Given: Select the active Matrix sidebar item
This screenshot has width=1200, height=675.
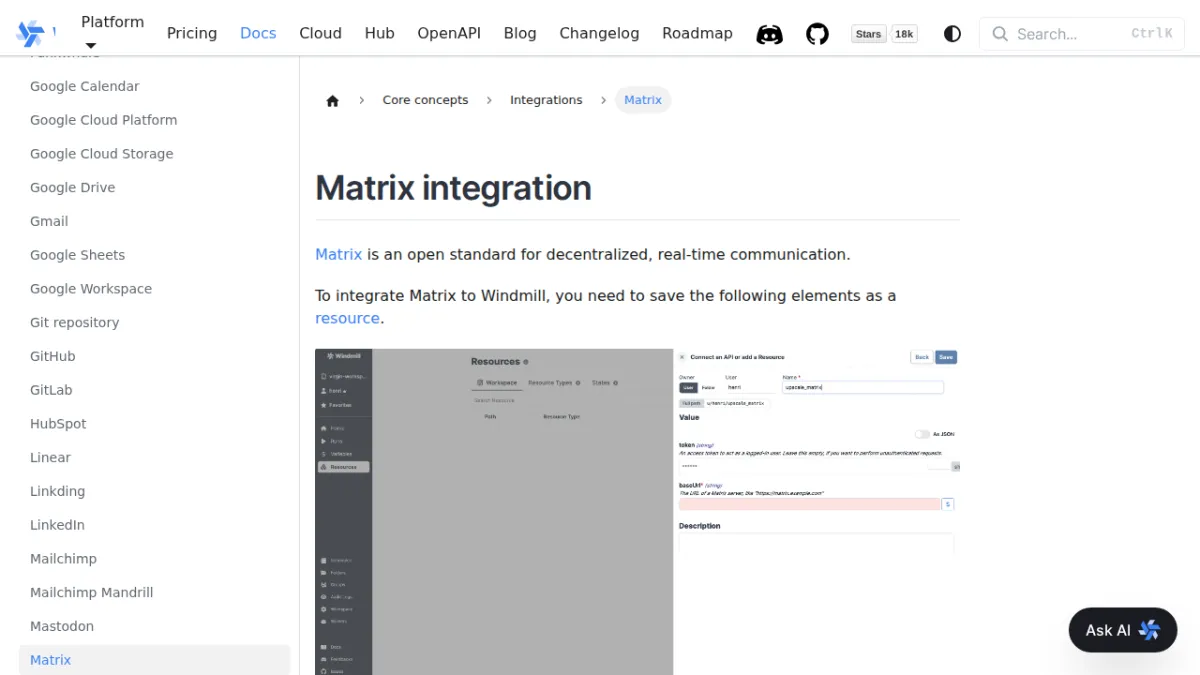Looking at the screenshot, I should (x=155, y=660).
